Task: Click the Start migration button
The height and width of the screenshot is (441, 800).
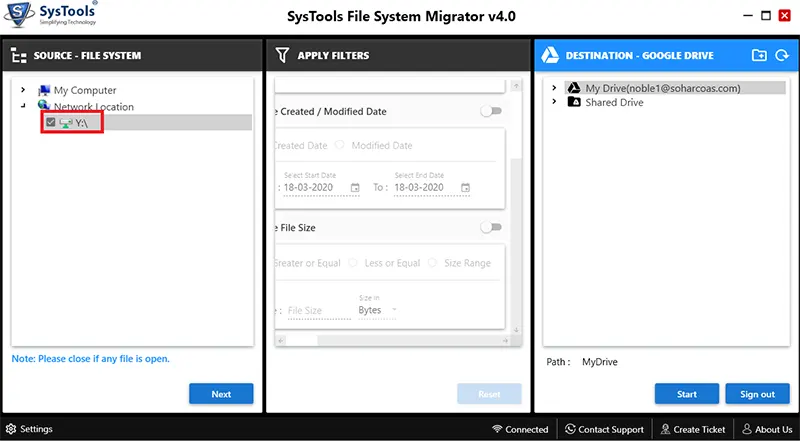Action: [x=687, y=394]
